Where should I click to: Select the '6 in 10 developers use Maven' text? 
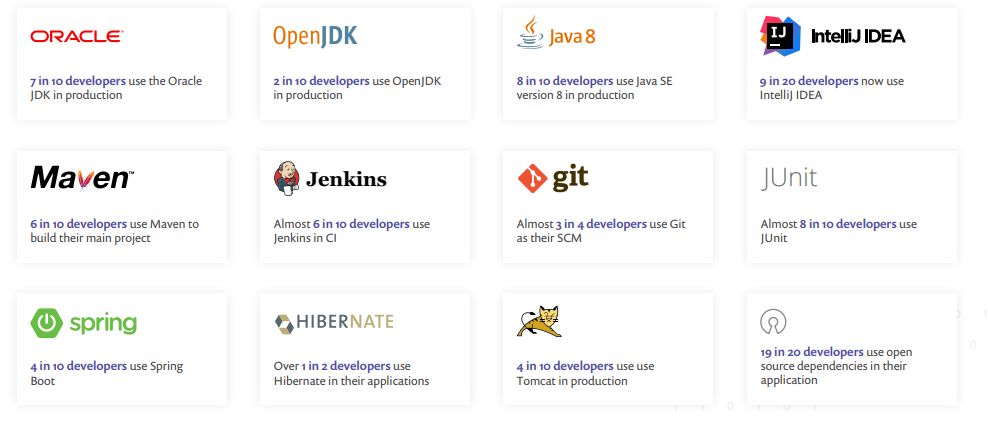108,224
